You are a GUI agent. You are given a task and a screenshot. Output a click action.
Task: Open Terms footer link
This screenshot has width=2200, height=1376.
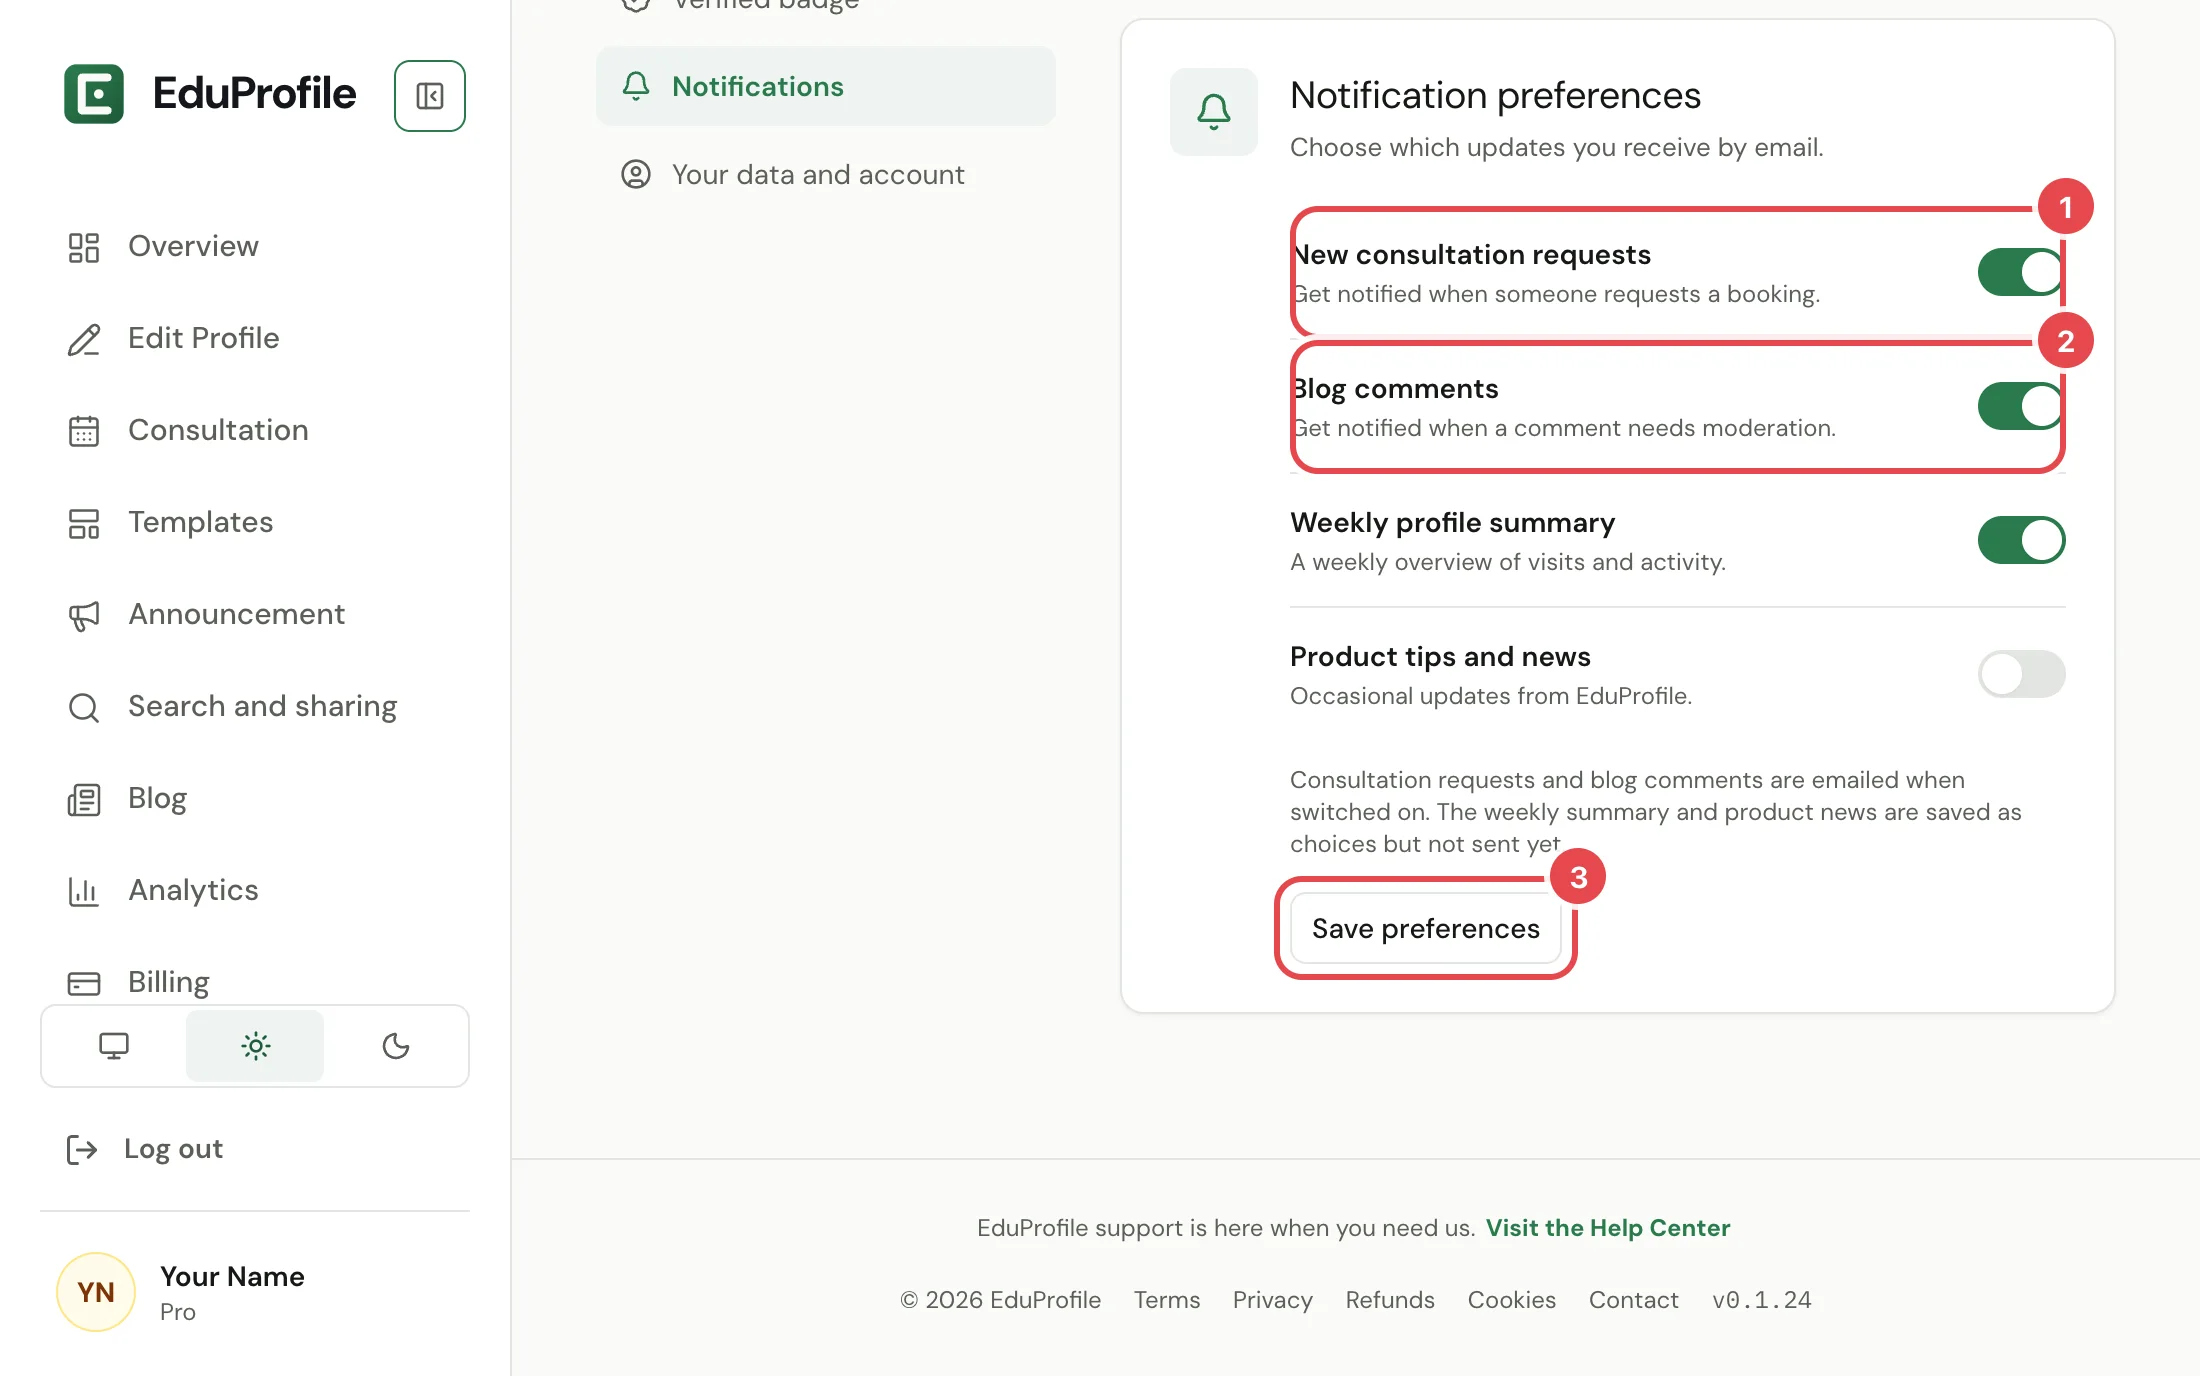point(1166,1300)
